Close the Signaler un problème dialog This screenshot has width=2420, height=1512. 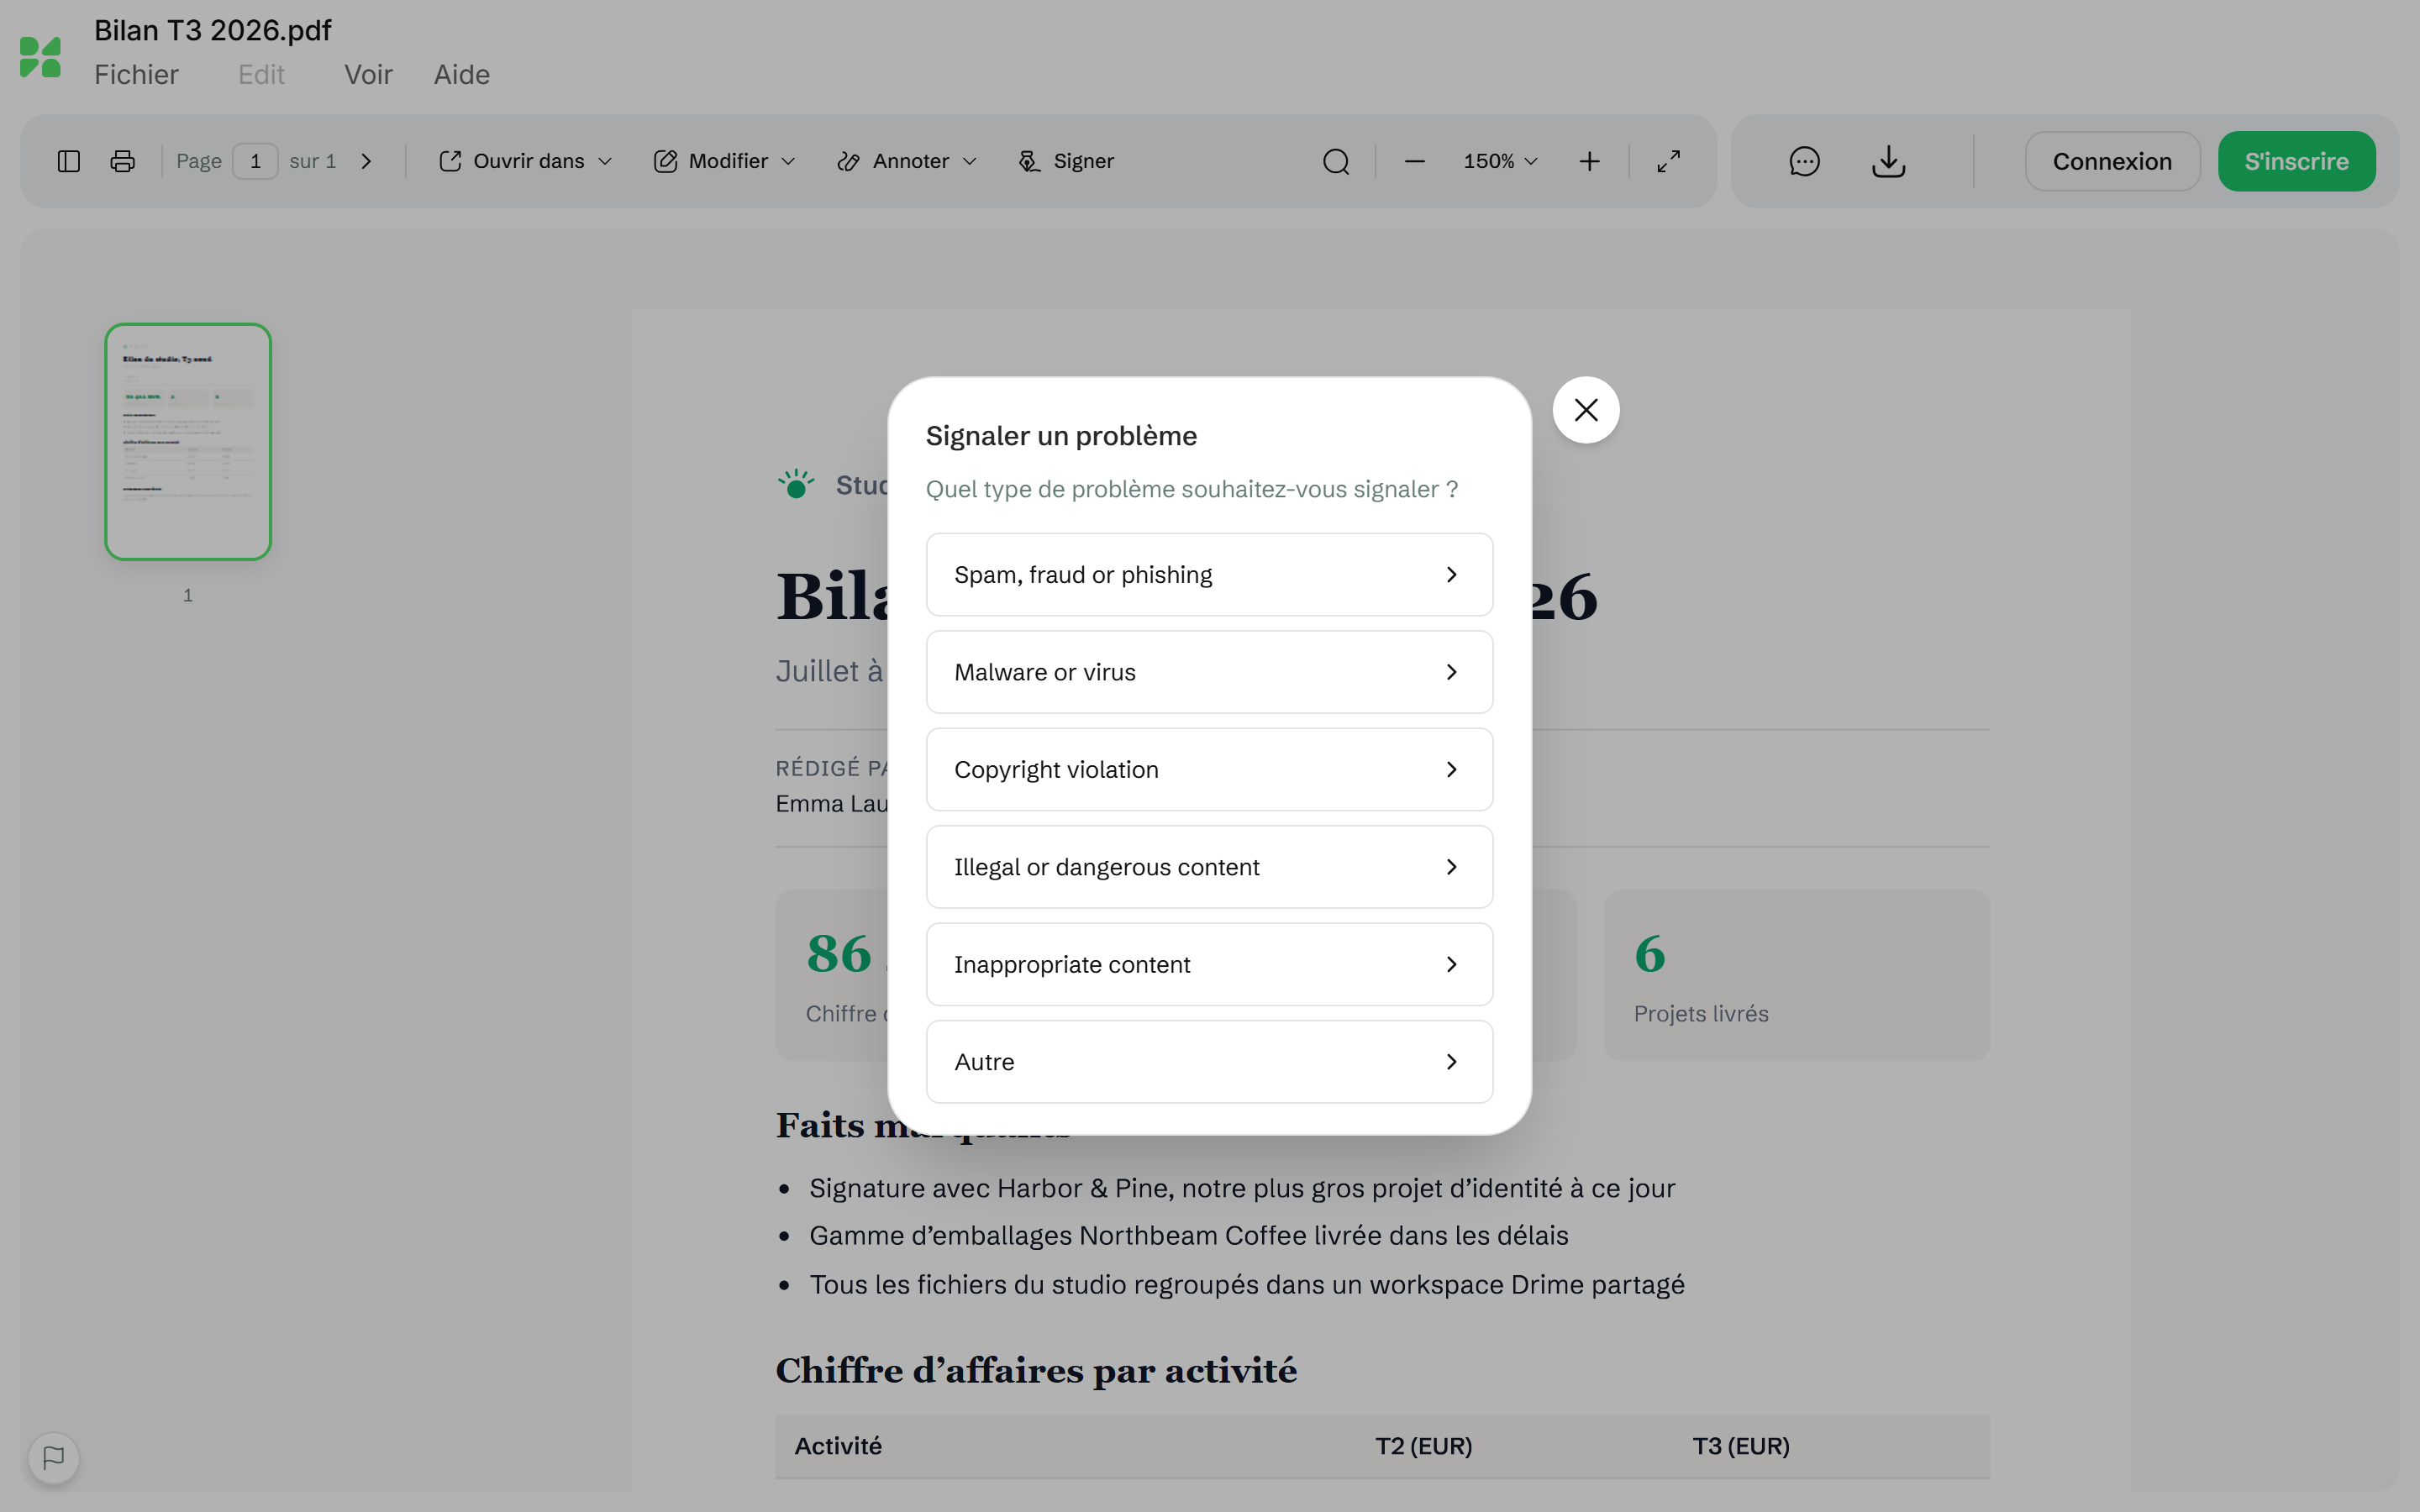click(1586, 410)
